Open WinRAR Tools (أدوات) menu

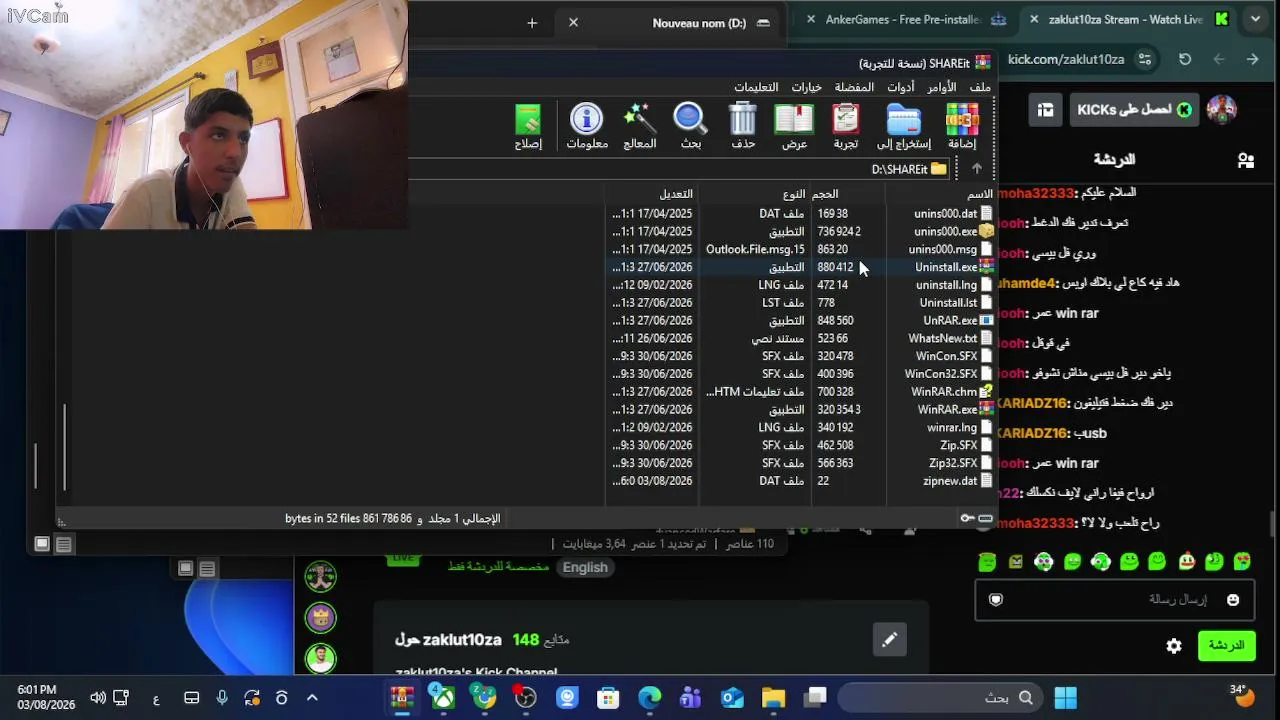900,87
